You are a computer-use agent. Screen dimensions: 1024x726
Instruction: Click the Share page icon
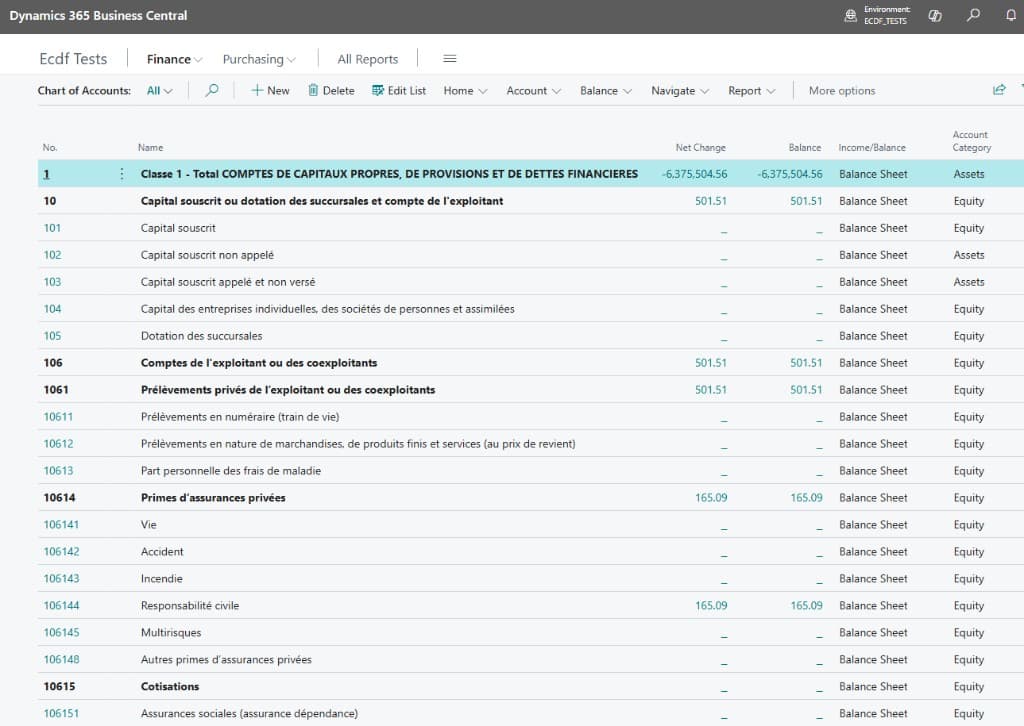(x=999, y=90)
